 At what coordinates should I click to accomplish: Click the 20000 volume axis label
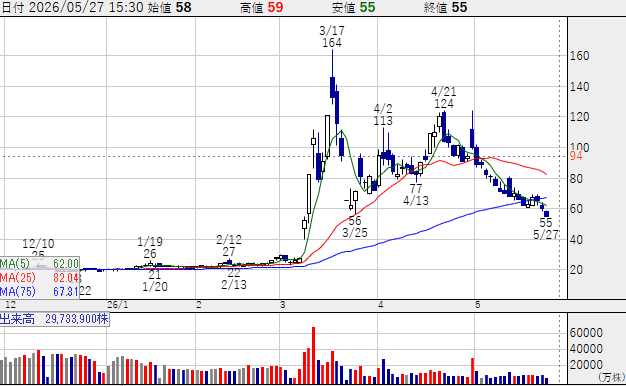586,365
